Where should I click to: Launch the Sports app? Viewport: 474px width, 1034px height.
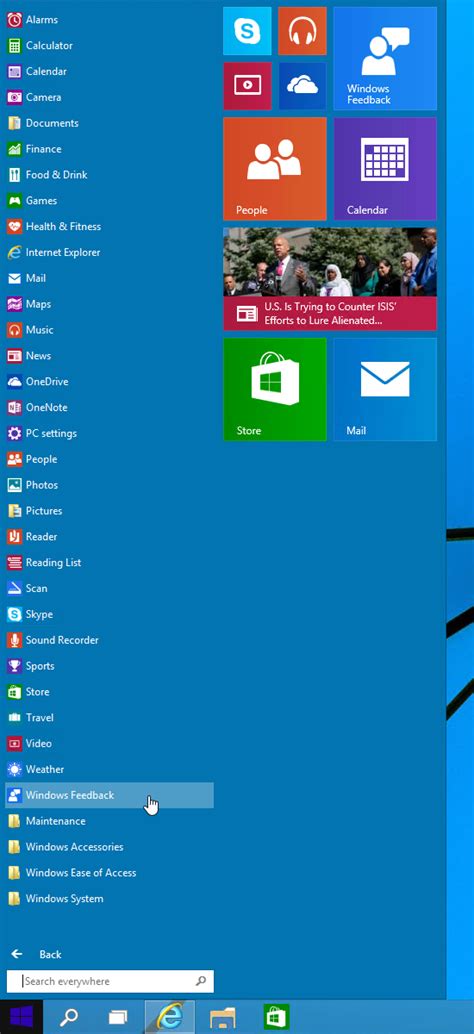pos(109,666)
